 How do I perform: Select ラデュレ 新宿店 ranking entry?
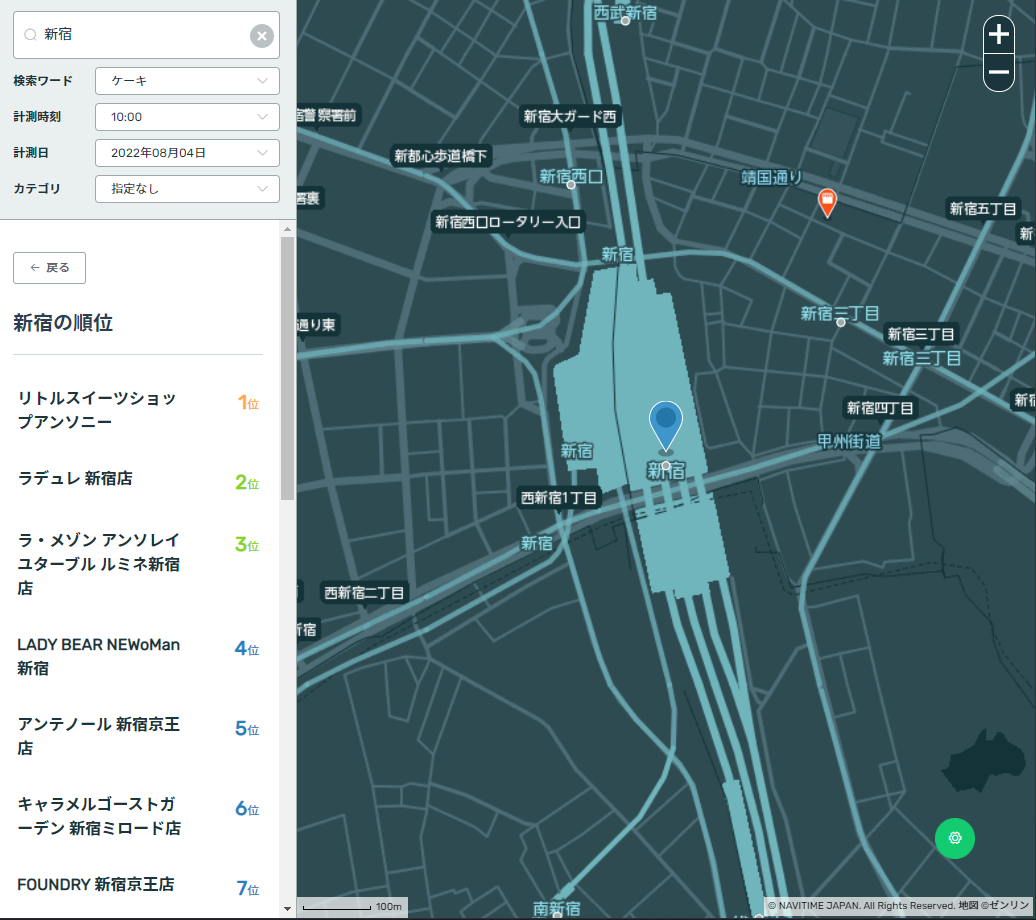click(138, 479)
